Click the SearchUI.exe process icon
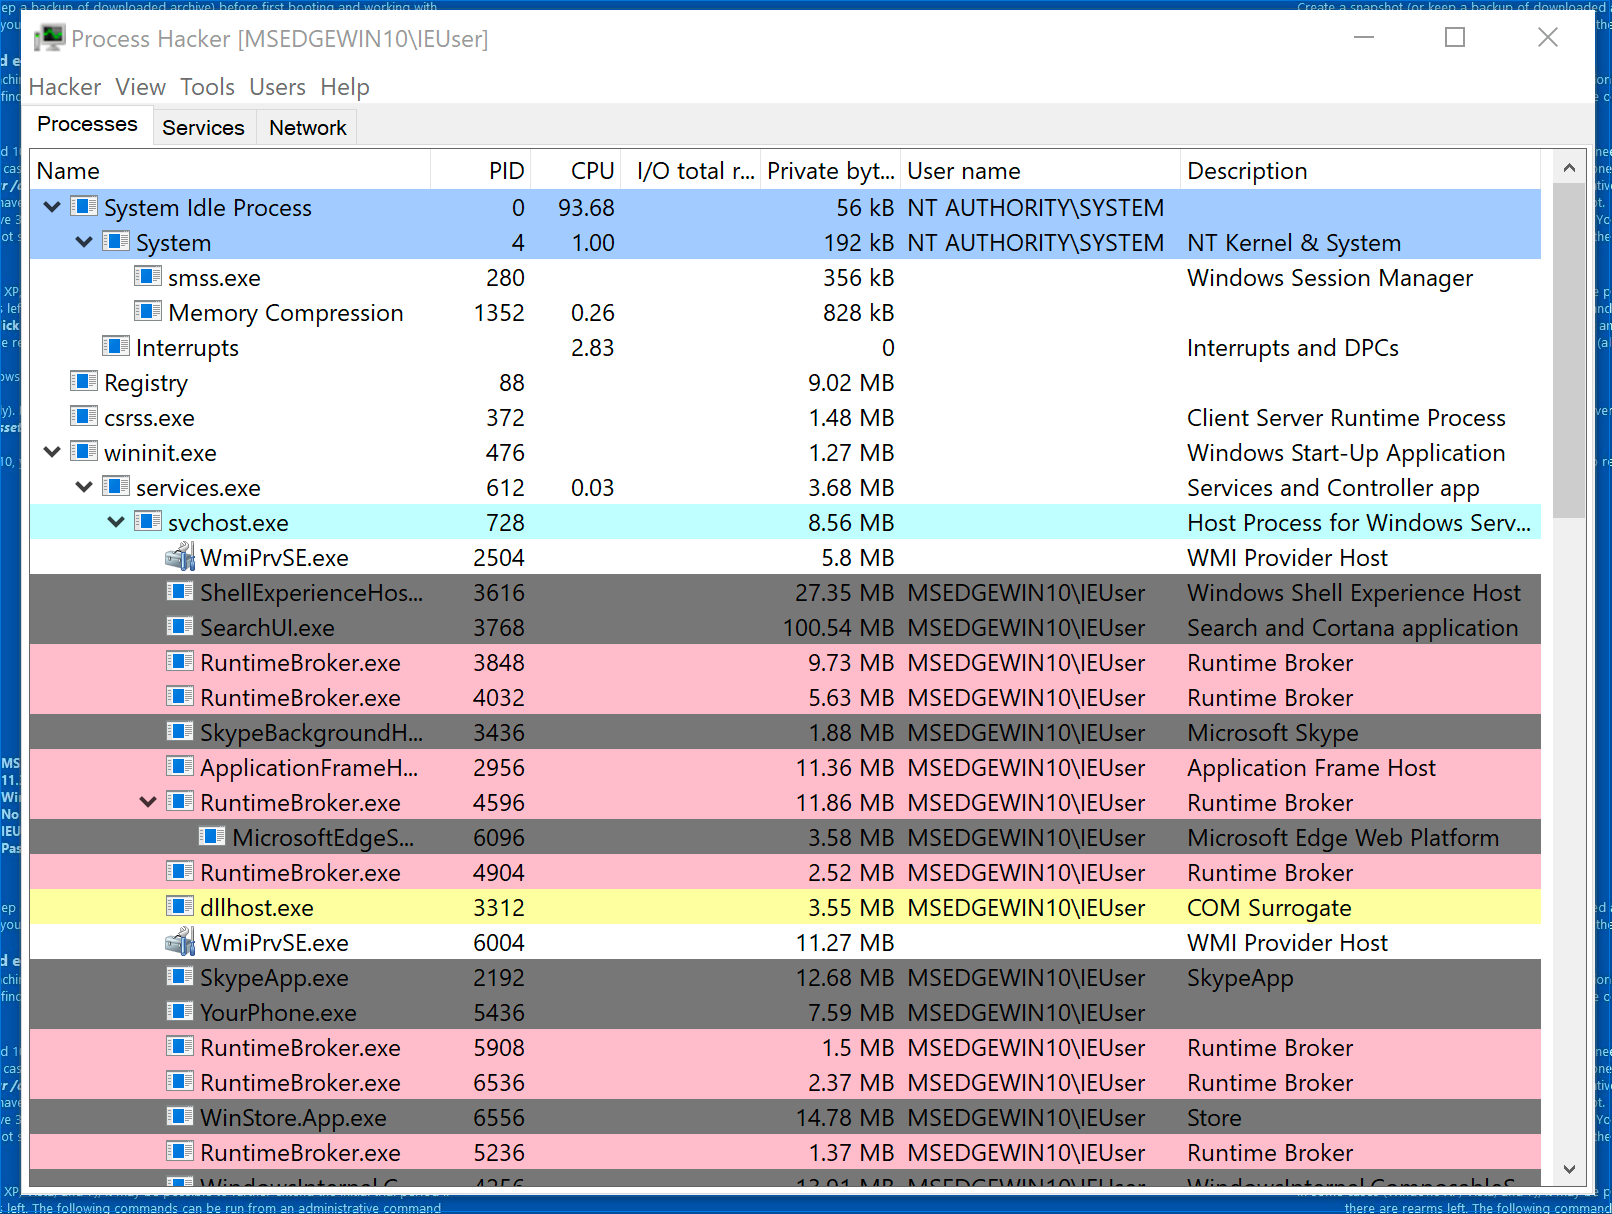The width and height of the screenshot is (1612, 1214). tap(180, 626)
